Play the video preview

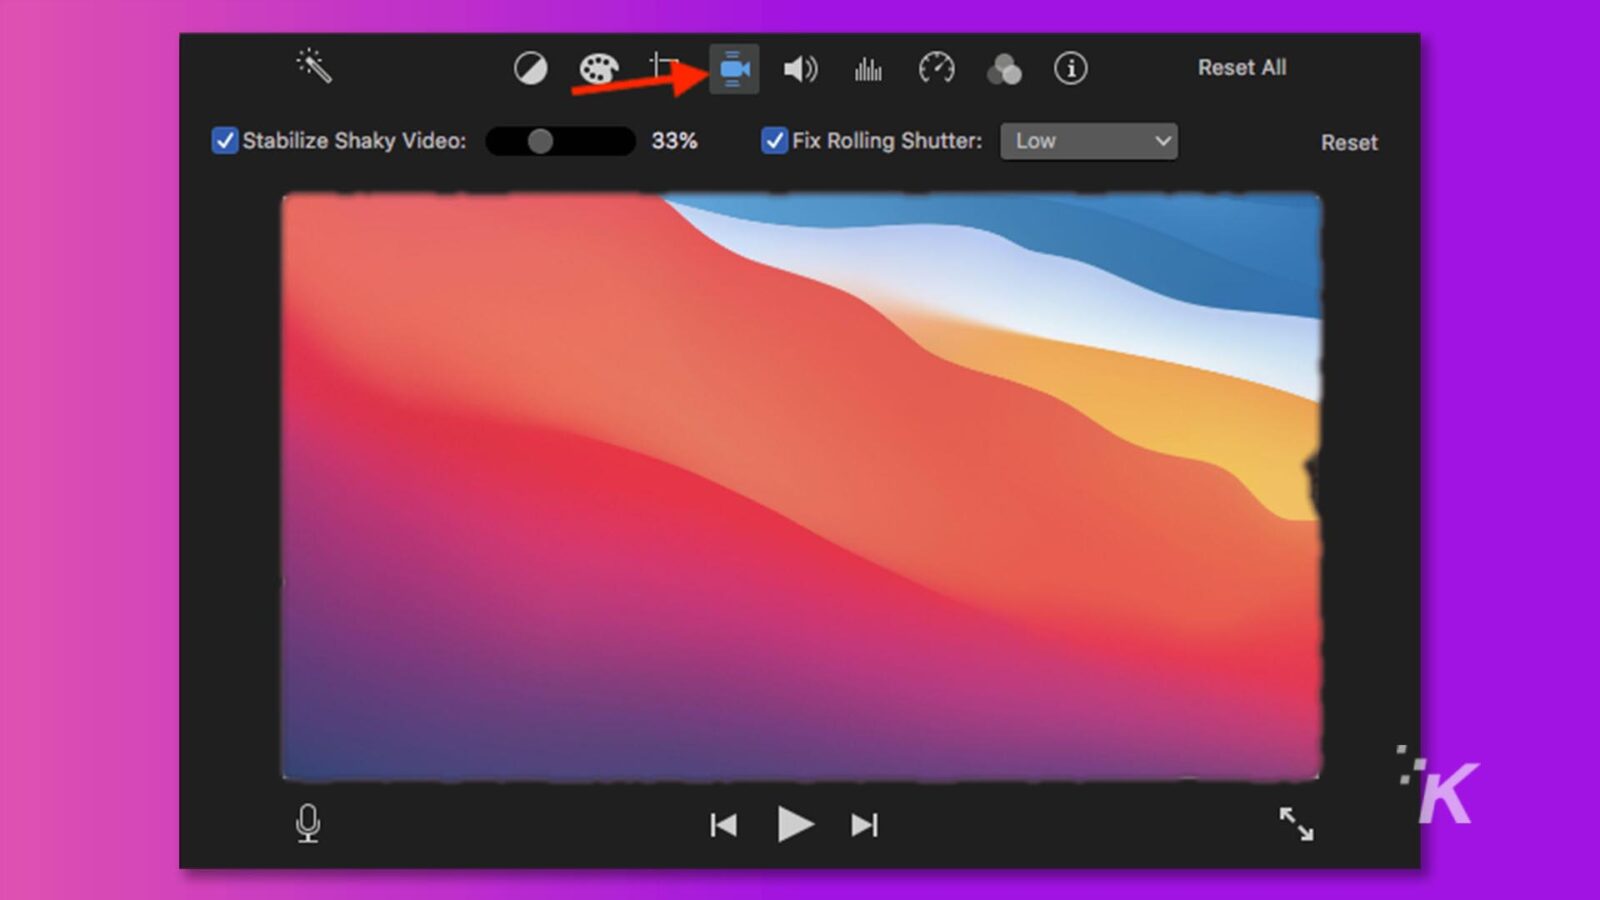click(x=795, y=825)
